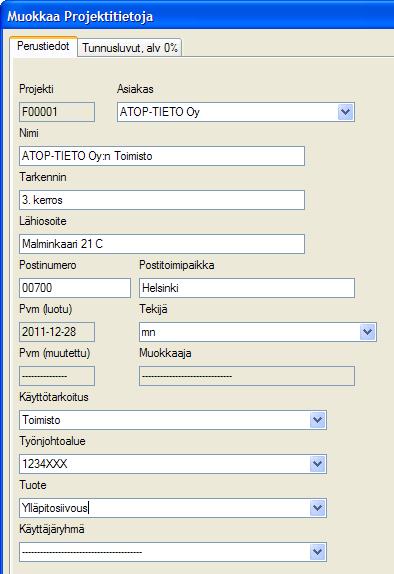Image resolution: width=394 pixels, height=574 pixels.
Task: Click the Tuote label
Action: click(33, 485)
